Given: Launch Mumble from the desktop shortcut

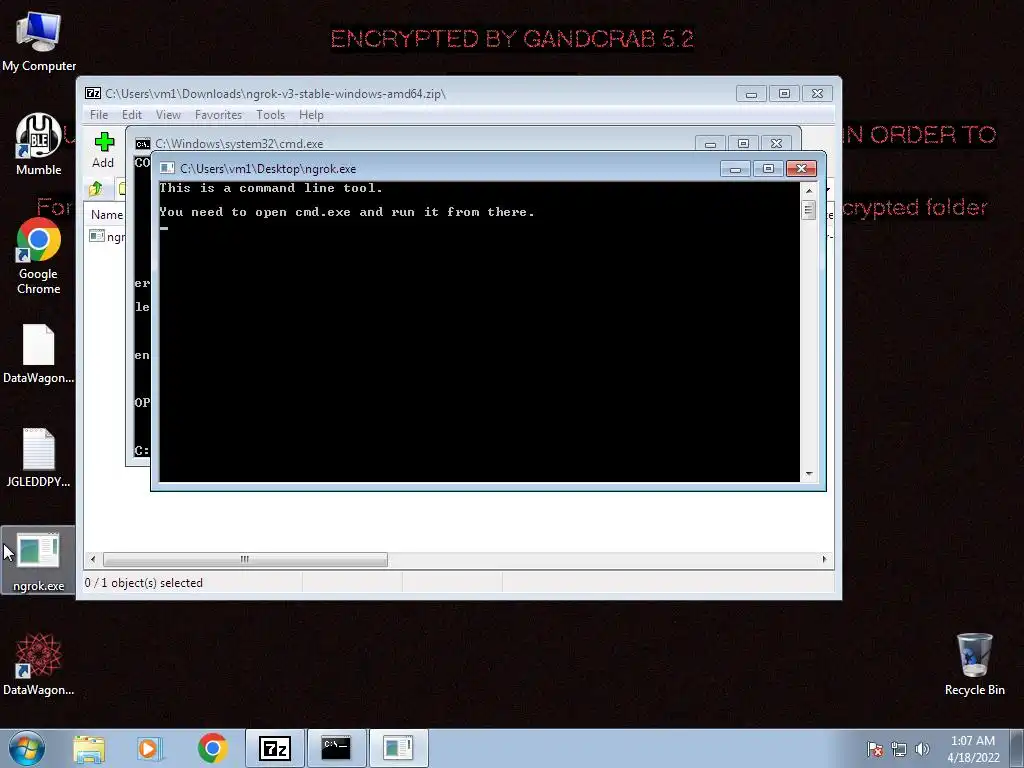Looking at the screenshot, I should 39,144.
